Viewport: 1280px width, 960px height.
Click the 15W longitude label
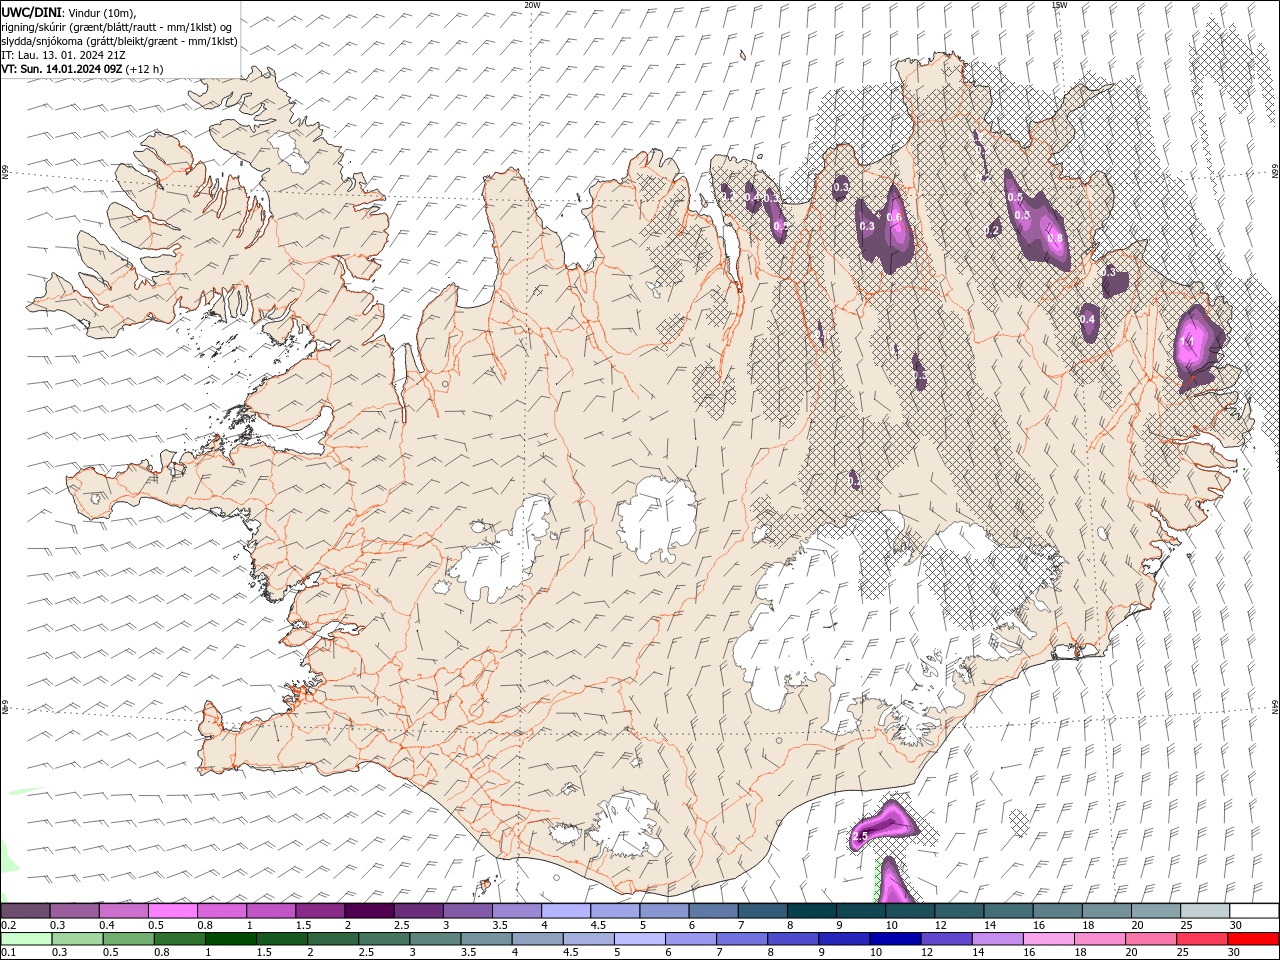tap(1058, 5)
